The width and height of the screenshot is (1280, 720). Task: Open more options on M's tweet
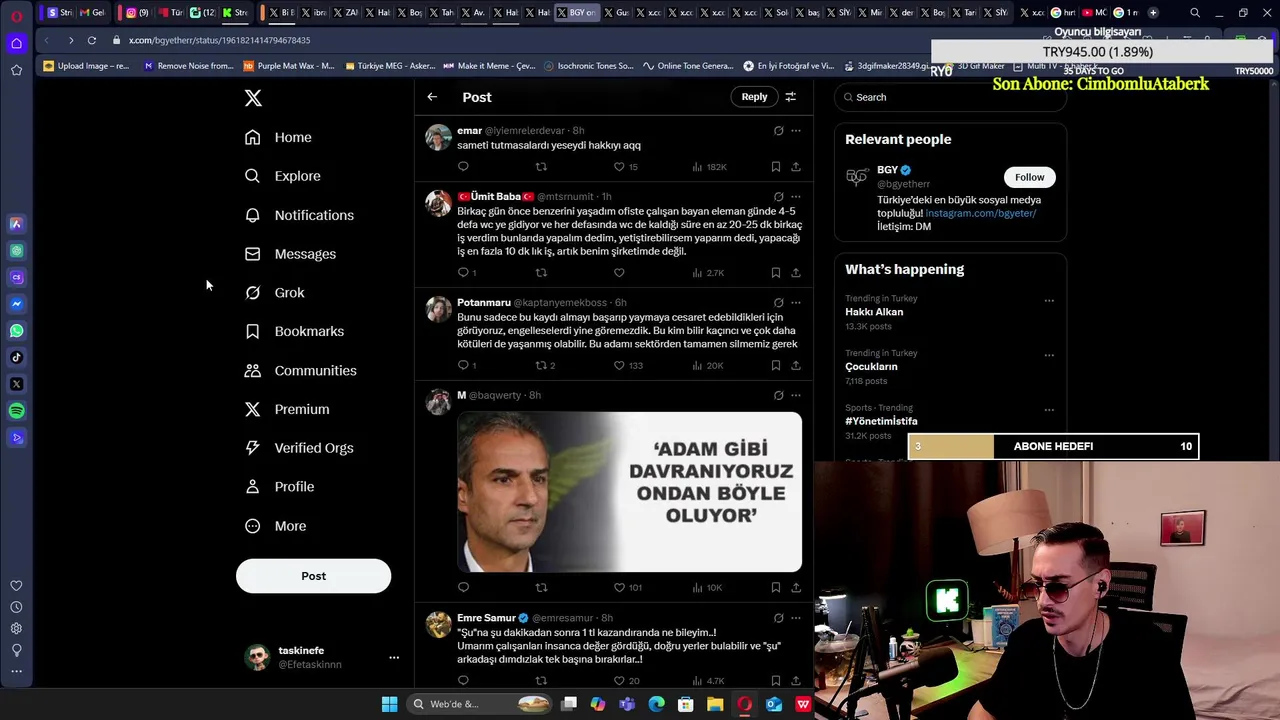click(x=796, y=395)
